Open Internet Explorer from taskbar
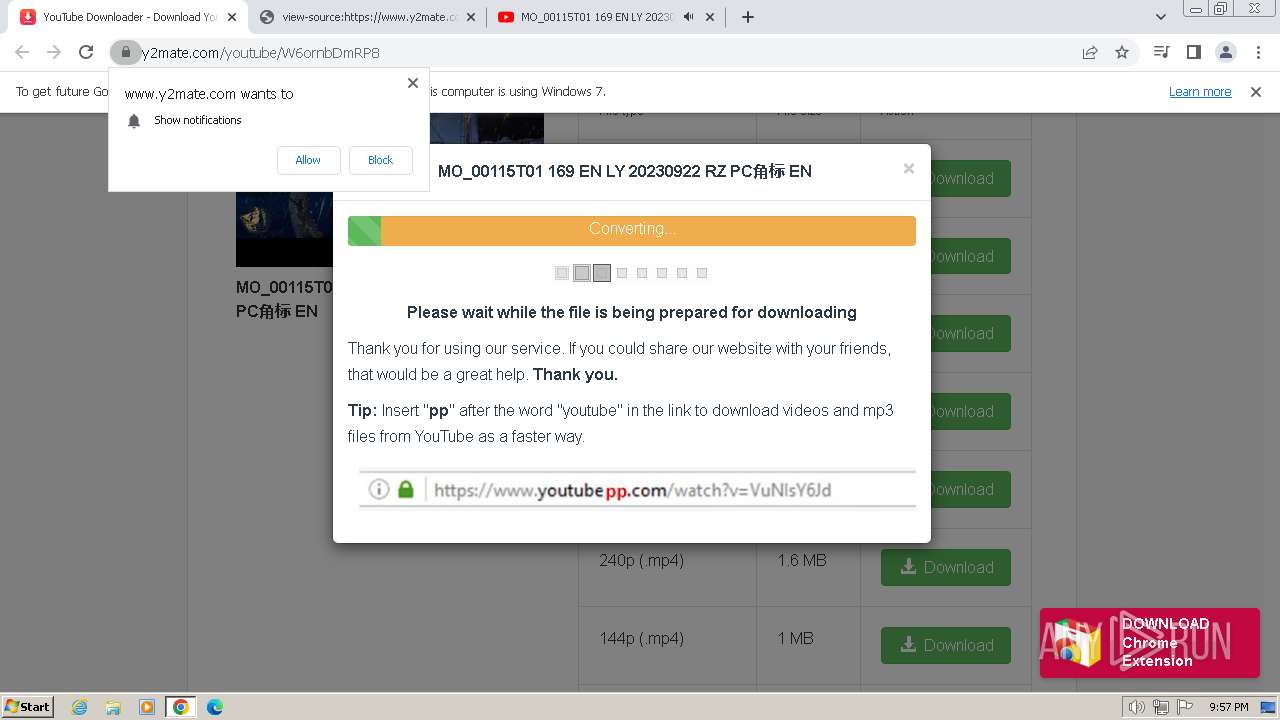This screenshot has height=720, width=1280. pos(79,706)
